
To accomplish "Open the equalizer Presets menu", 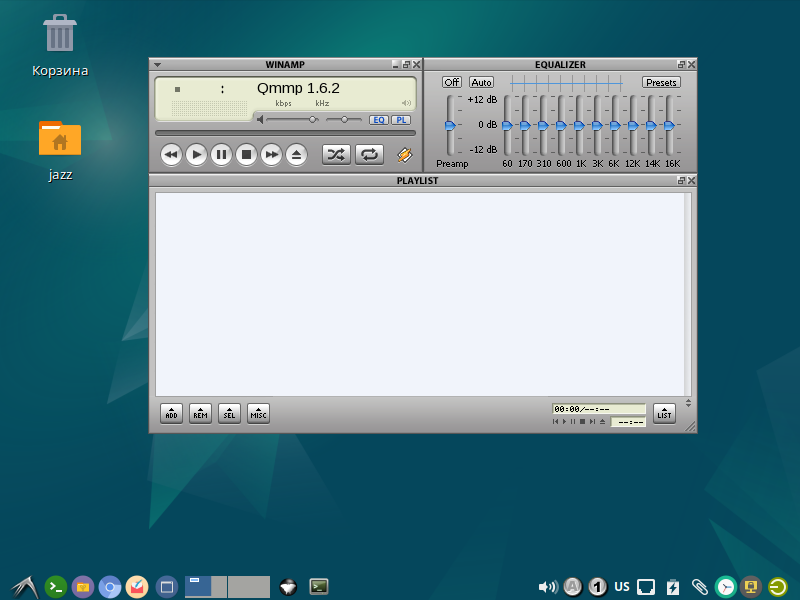I will pyautogui.click(x=661, y=82).
